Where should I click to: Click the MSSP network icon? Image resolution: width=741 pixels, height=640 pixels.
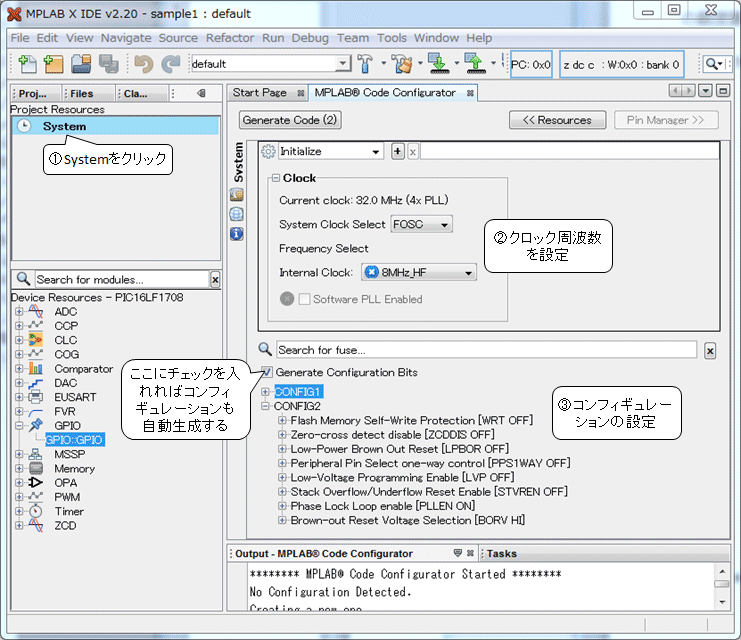(35, 454)
